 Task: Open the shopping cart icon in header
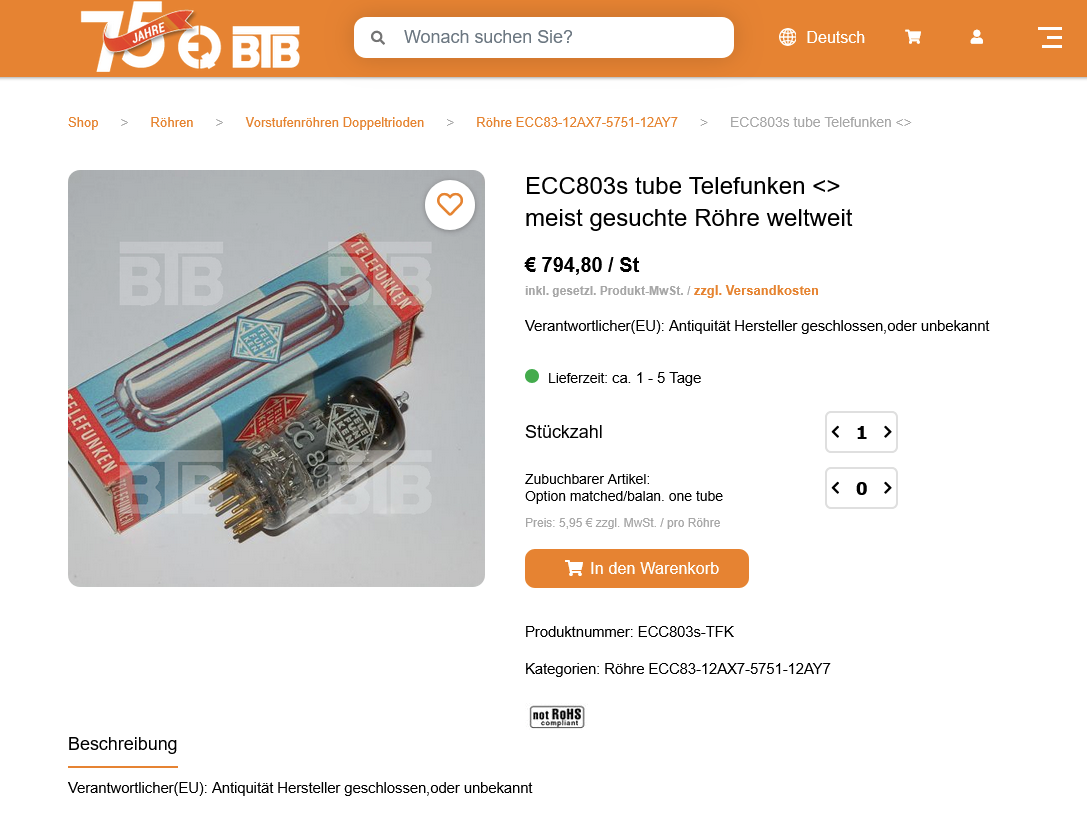tap(913, 37)
